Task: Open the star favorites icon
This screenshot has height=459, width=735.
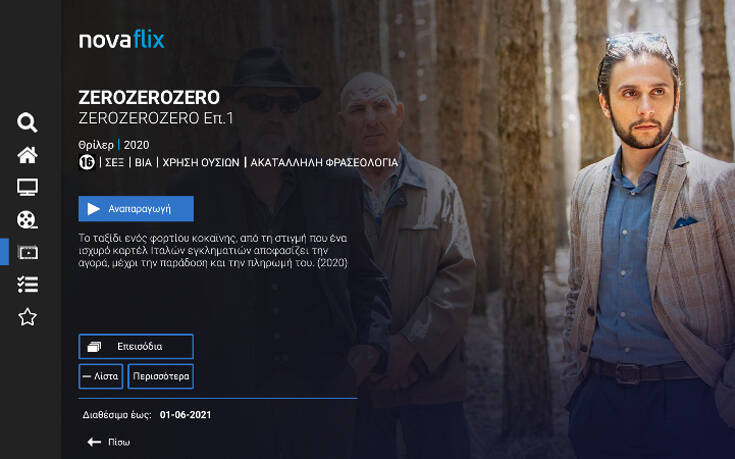Action: (27, 317)
